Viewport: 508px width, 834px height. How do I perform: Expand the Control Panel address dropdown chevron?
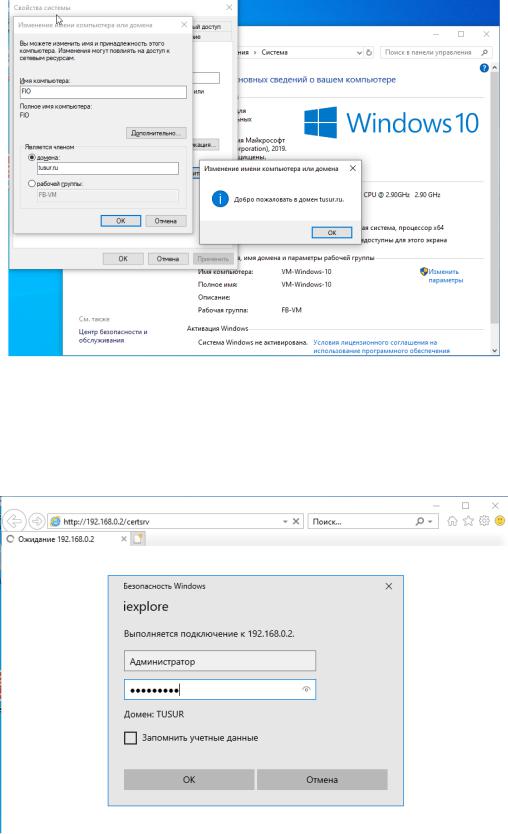pos(359,53)
